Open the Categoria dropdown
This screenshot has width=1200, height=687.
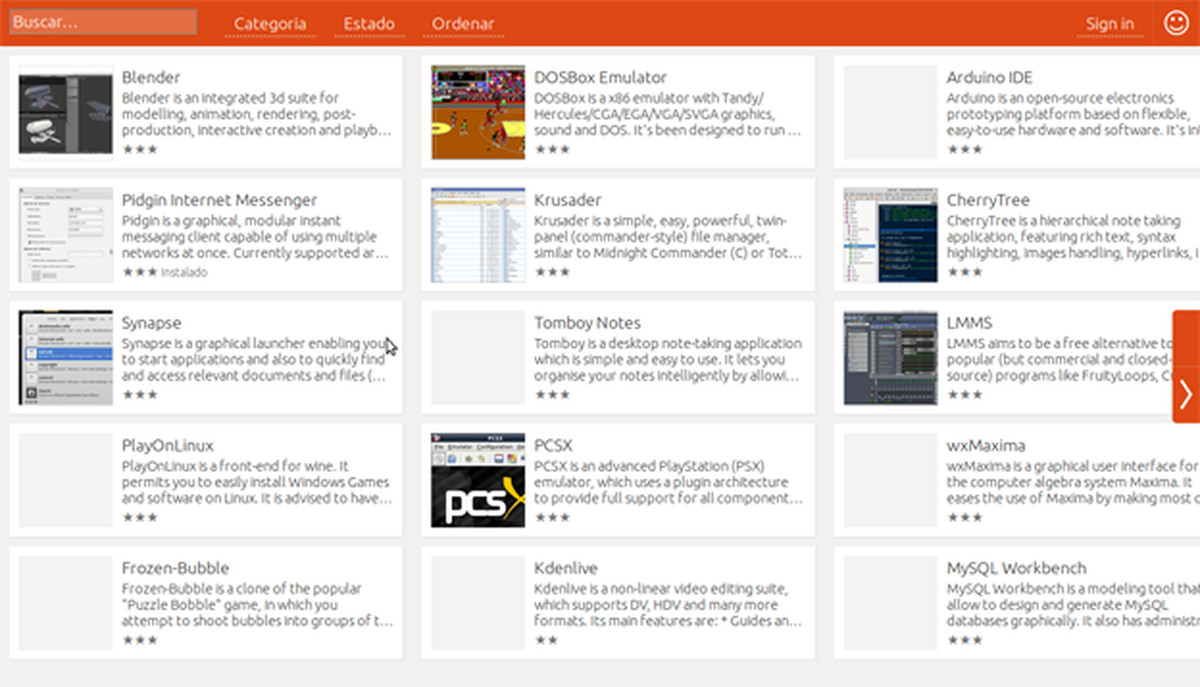[270, 22]
